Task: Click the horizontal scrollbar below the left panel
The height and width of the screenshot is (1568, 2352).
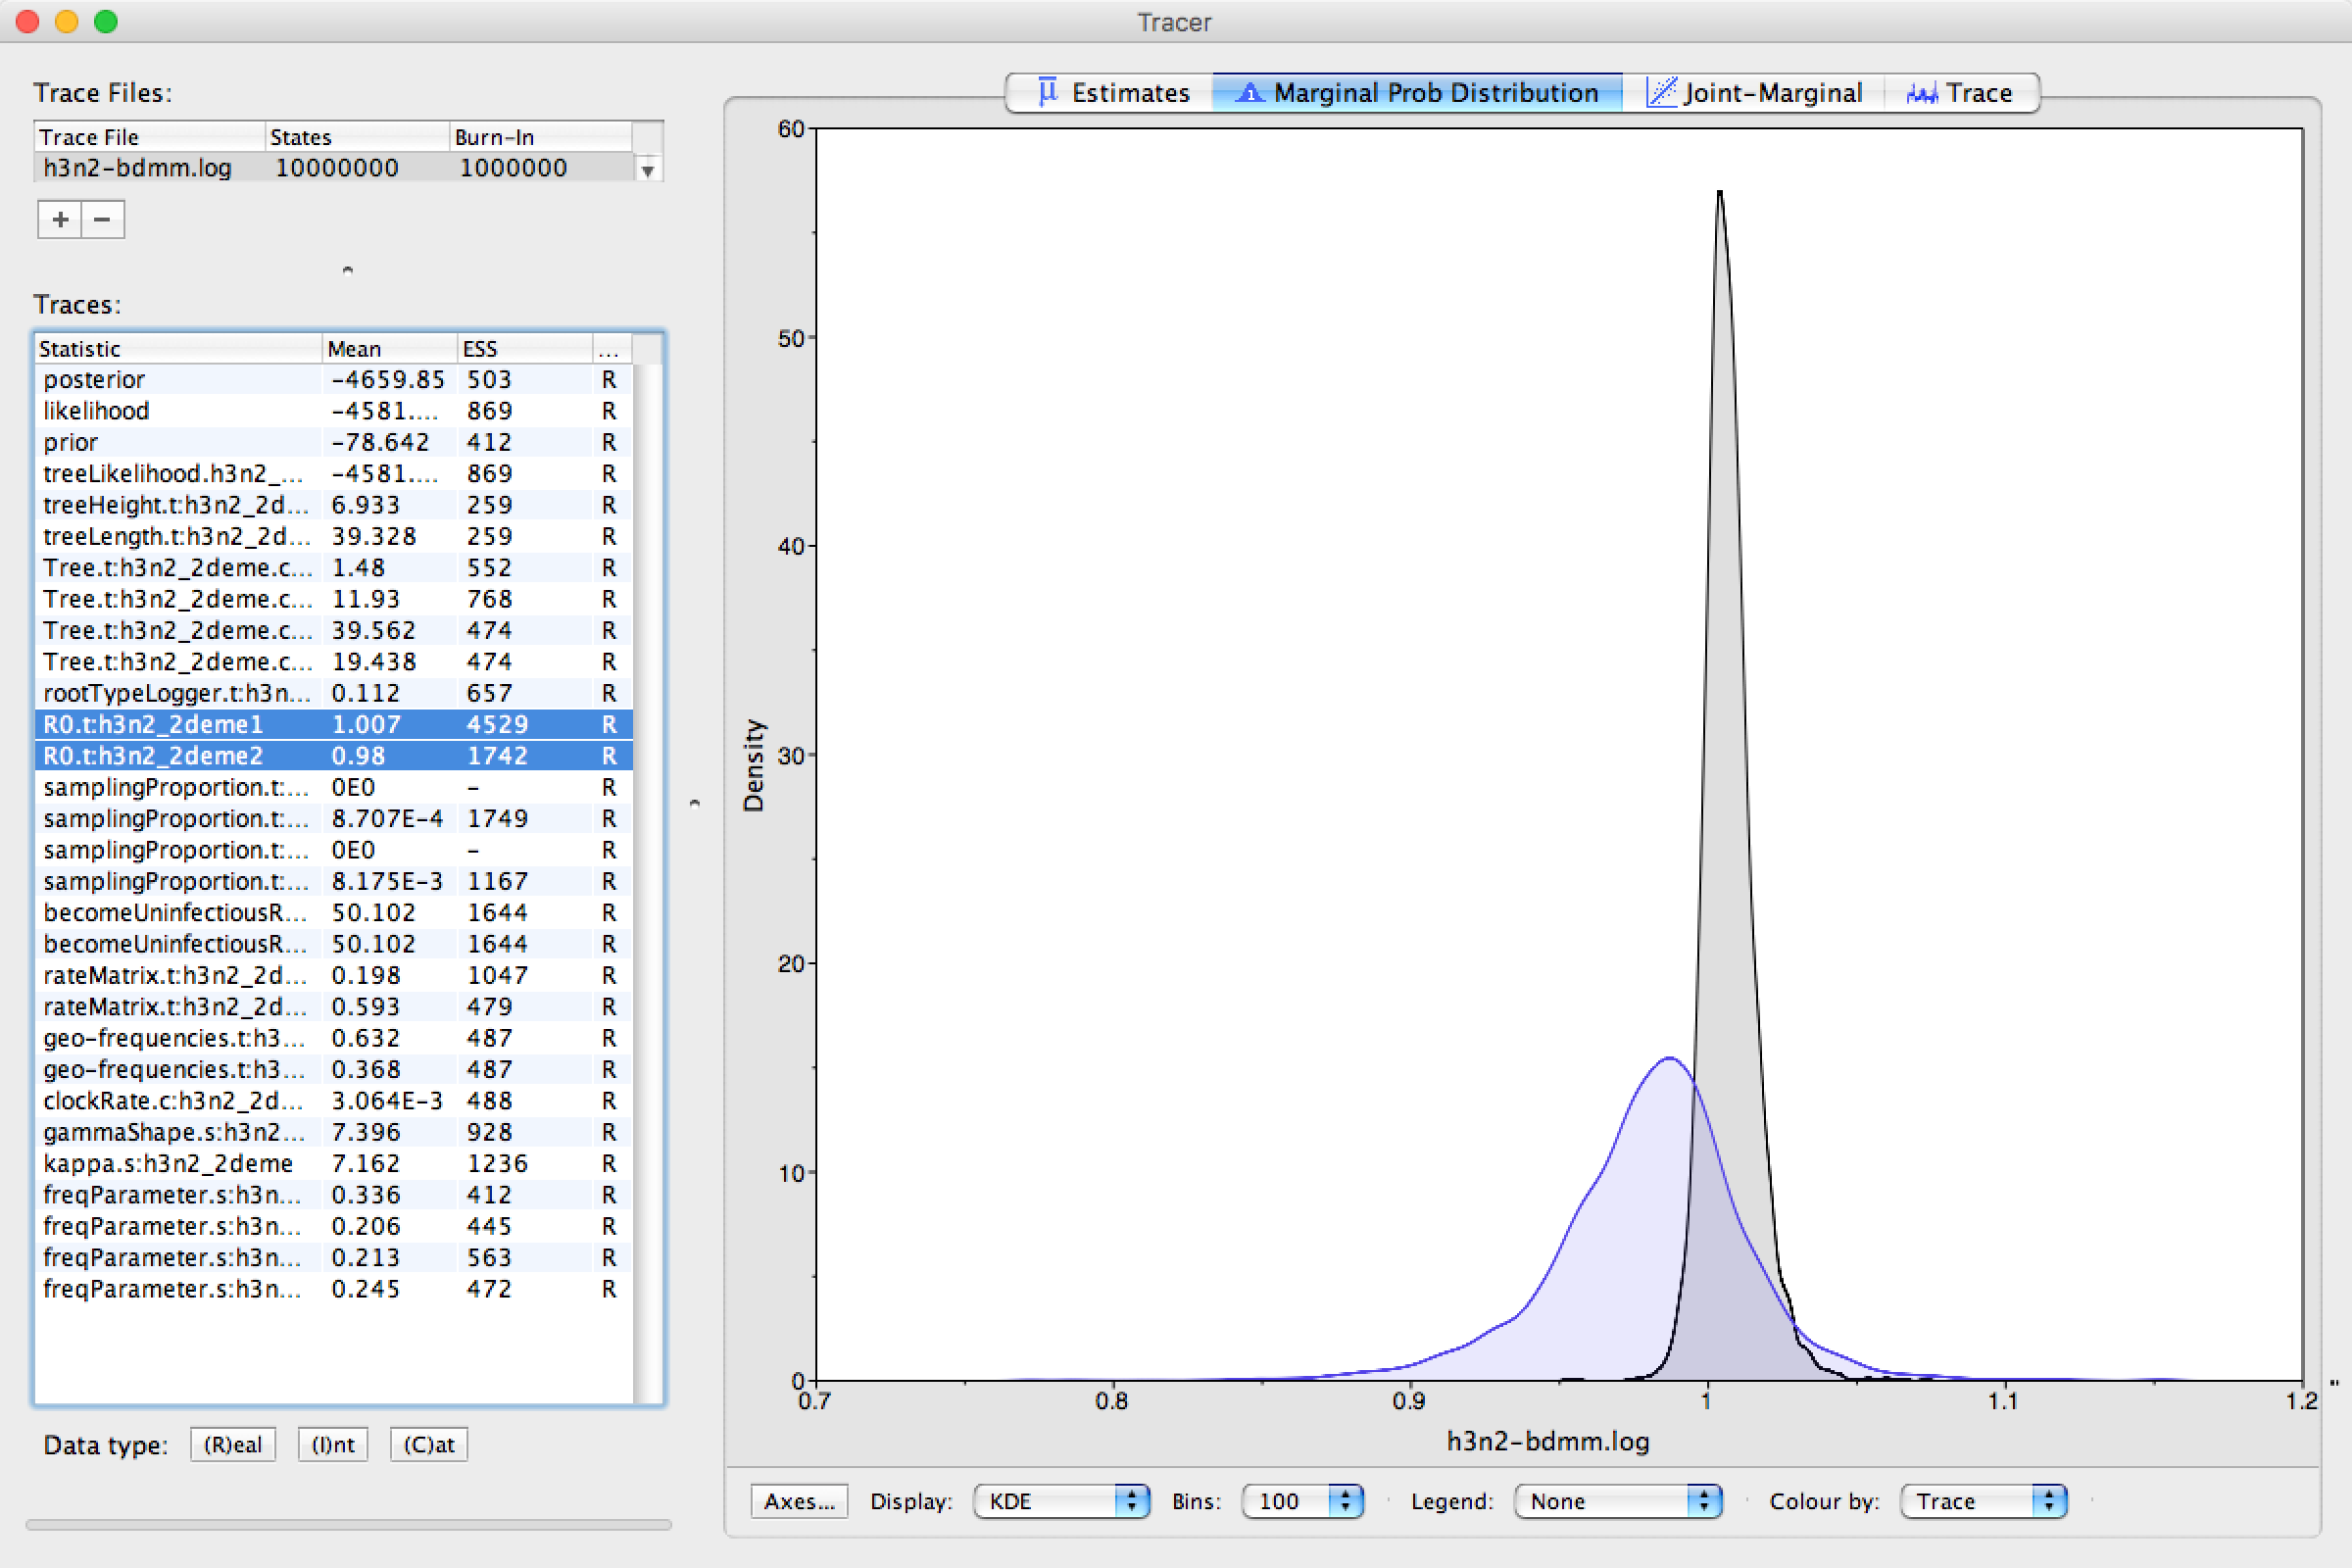Action: click(x=348, y=1525)
